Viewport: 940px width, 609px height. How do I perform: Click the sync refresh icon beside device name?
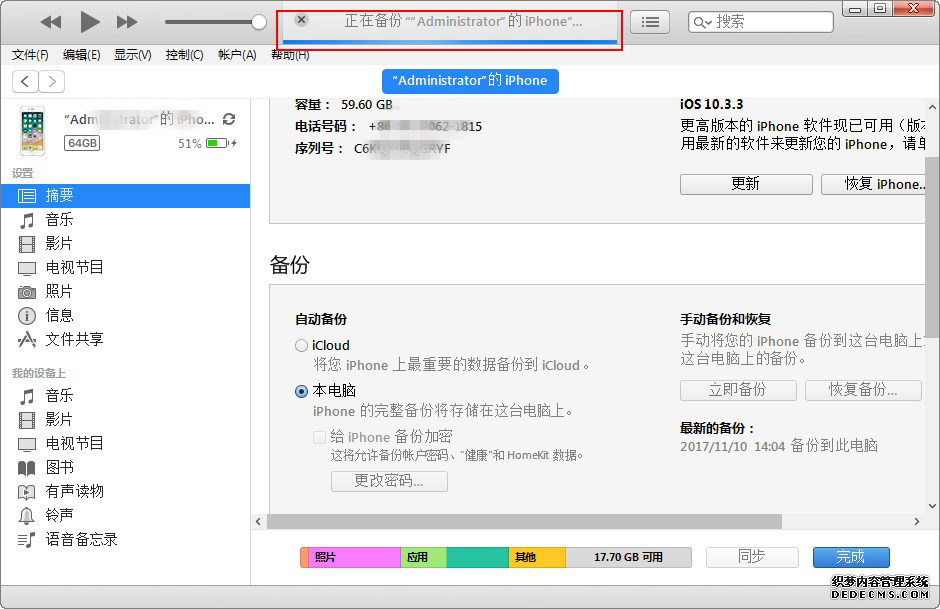[228, 119]
